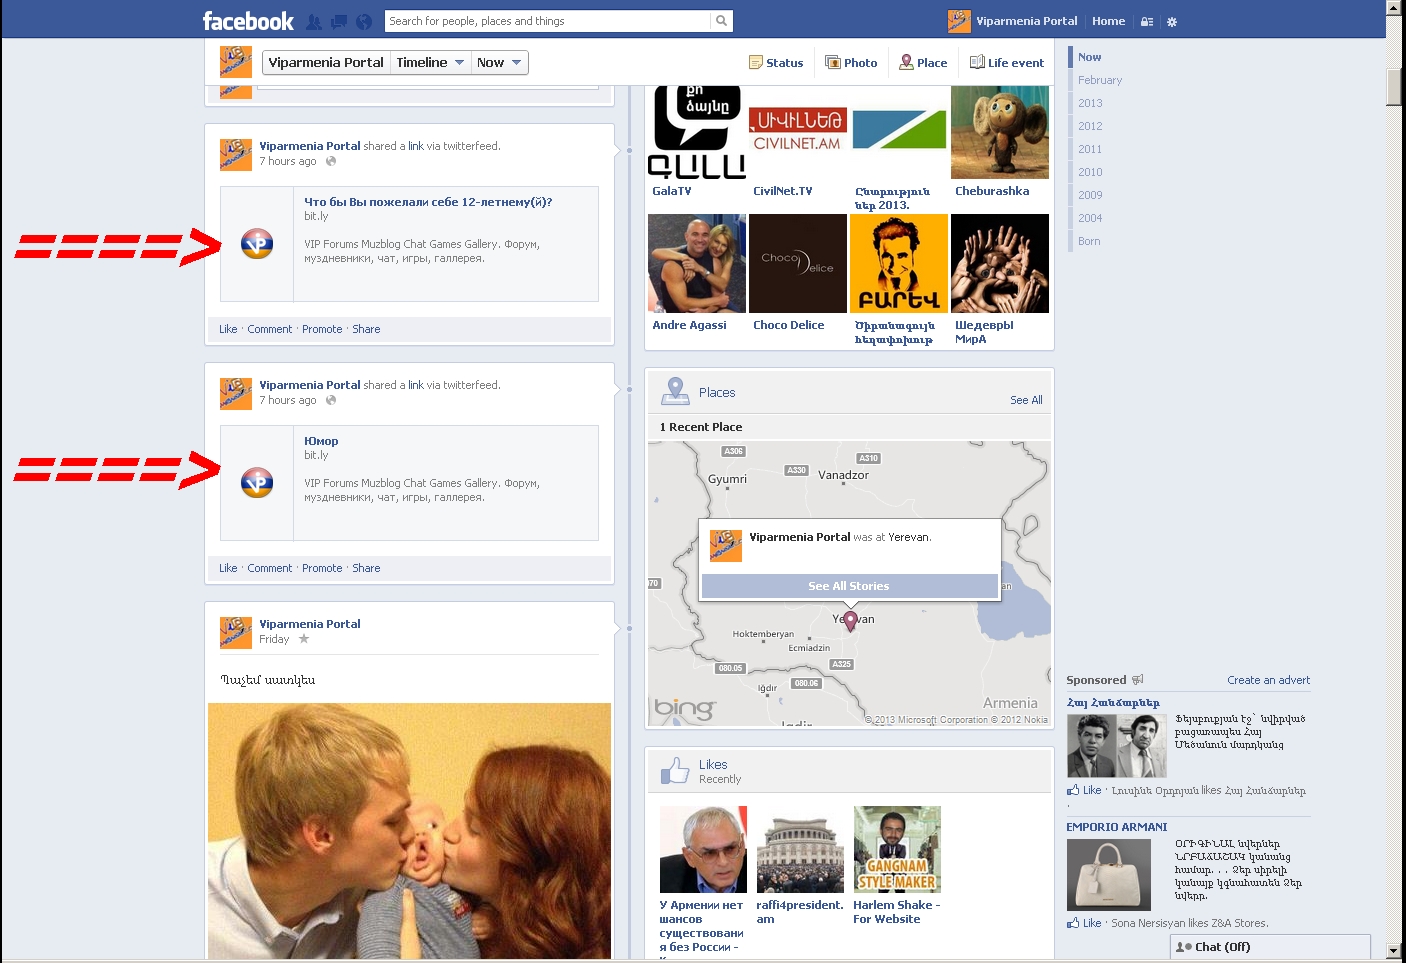Open notifications globe icon

click(364, 21)
